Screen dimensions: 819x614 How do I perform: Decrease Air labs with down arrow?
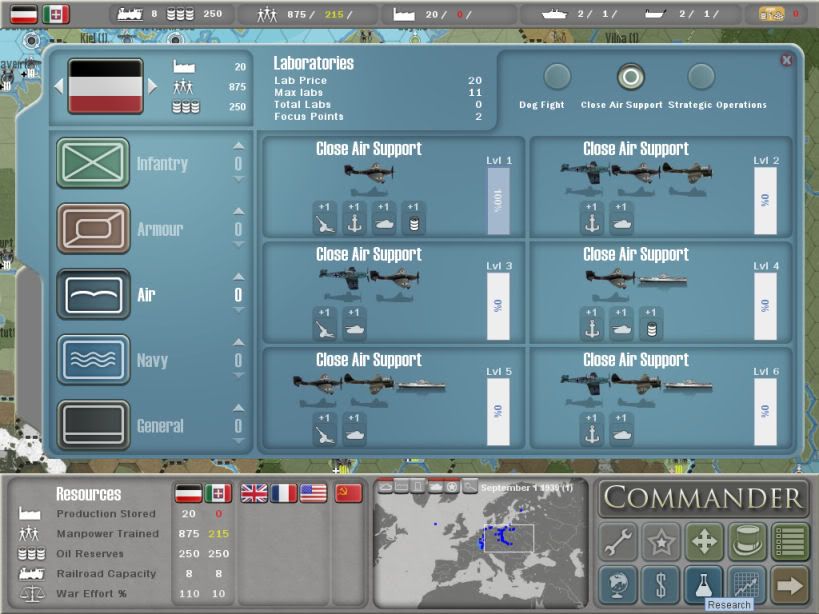click(x=238, y=310)
